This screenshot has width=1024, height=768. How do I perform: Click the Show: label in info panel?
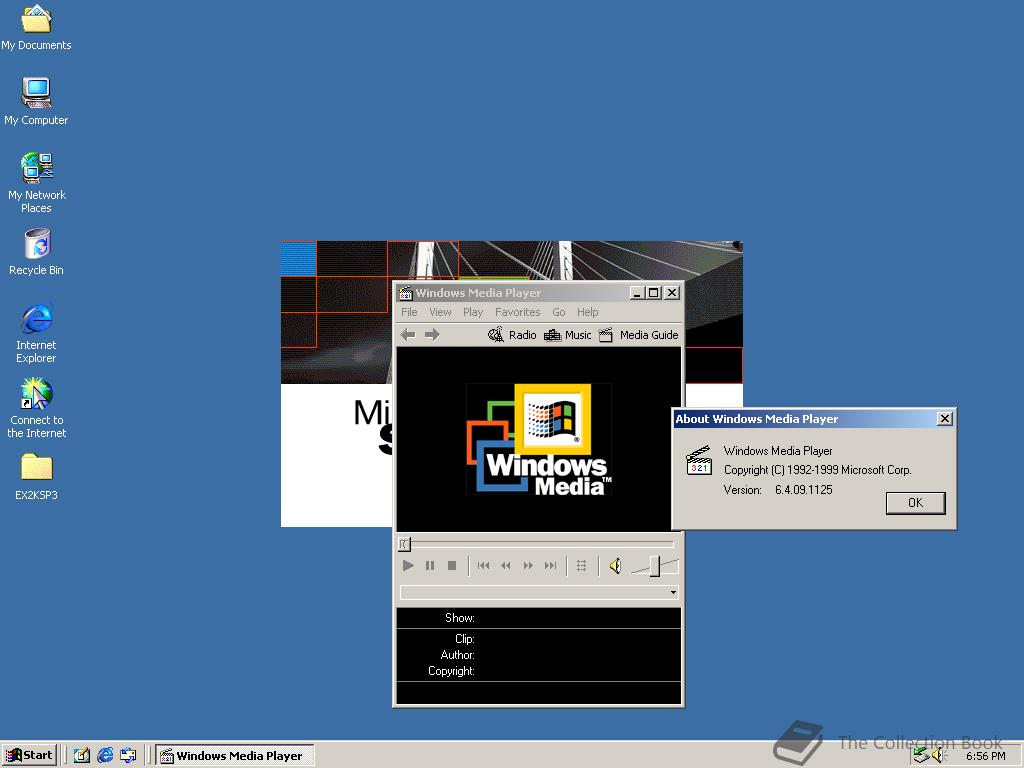tap(460, 618)
